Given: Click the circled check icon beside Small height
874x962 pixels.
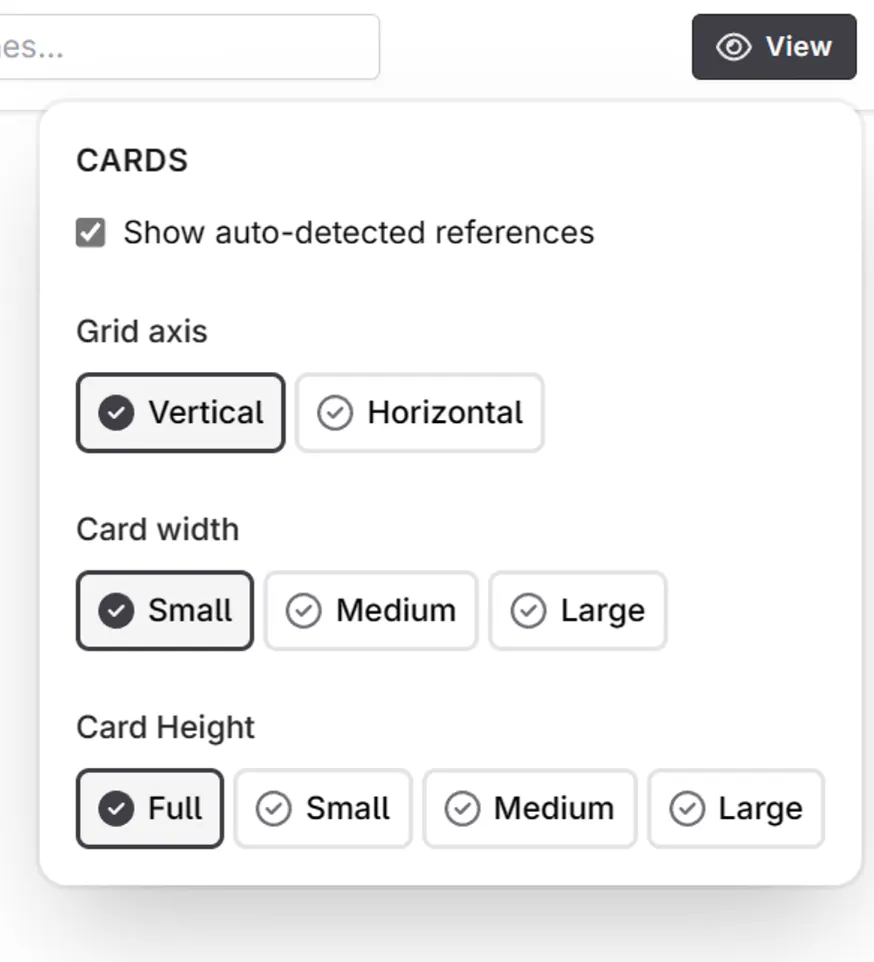Looking at the screenshot, I should (273, 808).
